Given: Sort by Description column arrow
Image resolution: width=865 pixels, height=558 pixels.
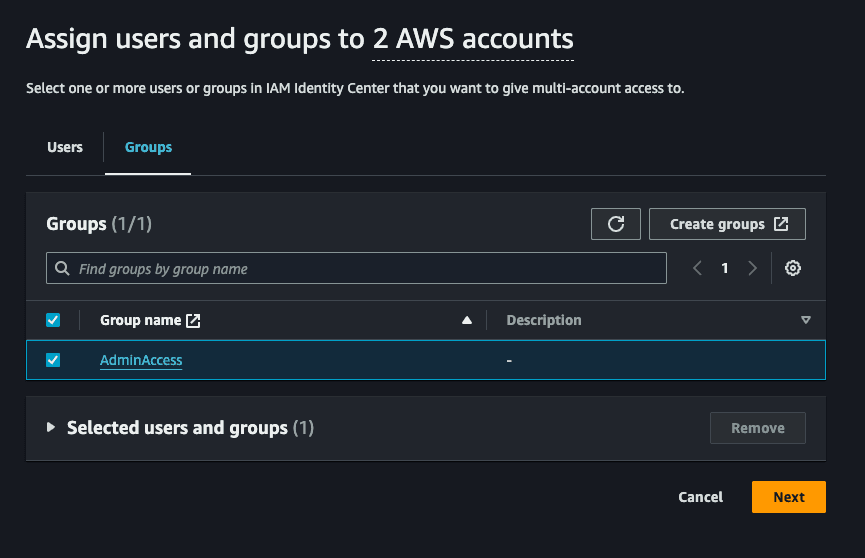Looking at the screenshot, I should coord(805,320).
